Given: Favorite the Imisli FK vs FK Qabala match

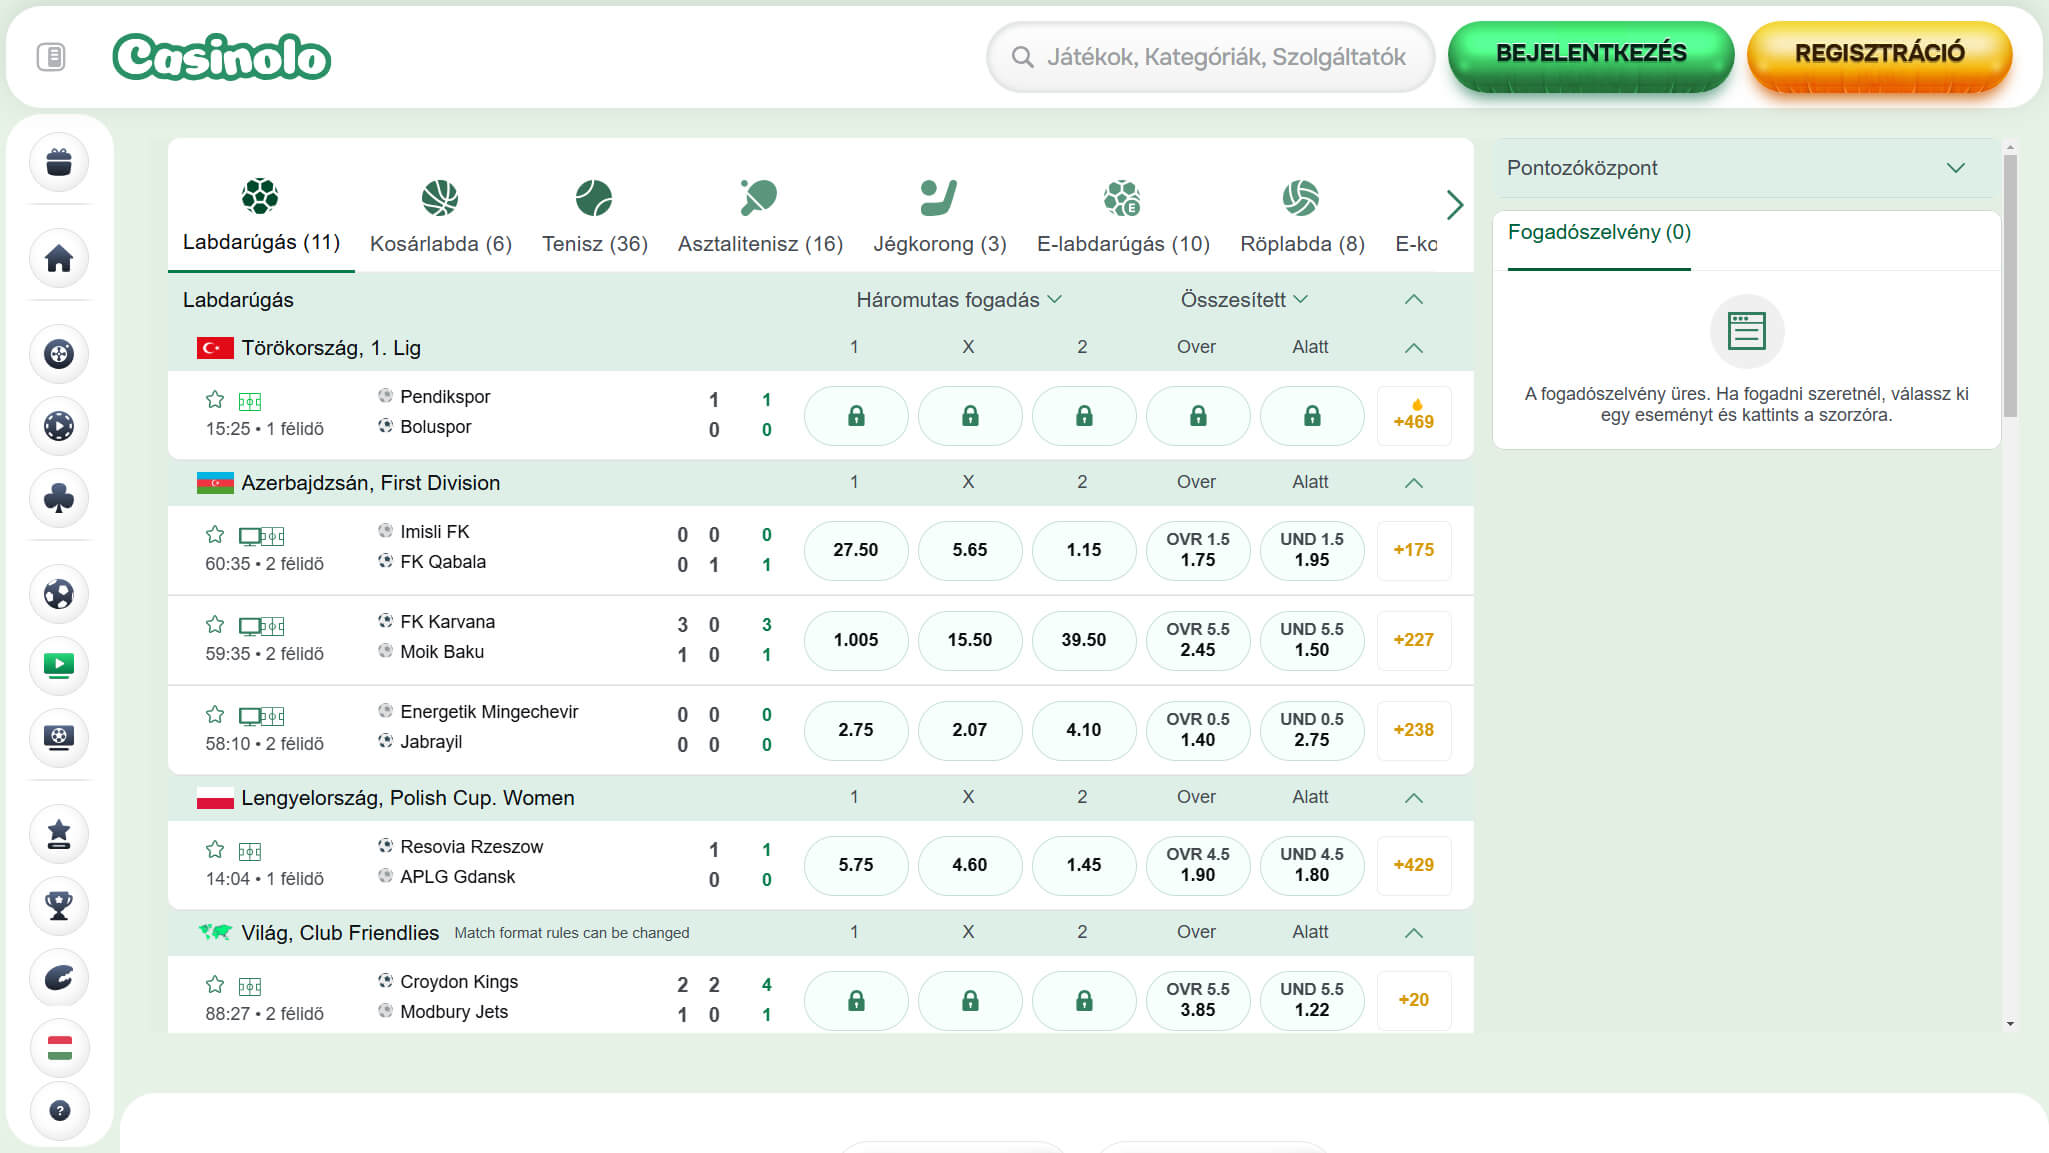Looking at the screenshot, I should click(215, 535).
